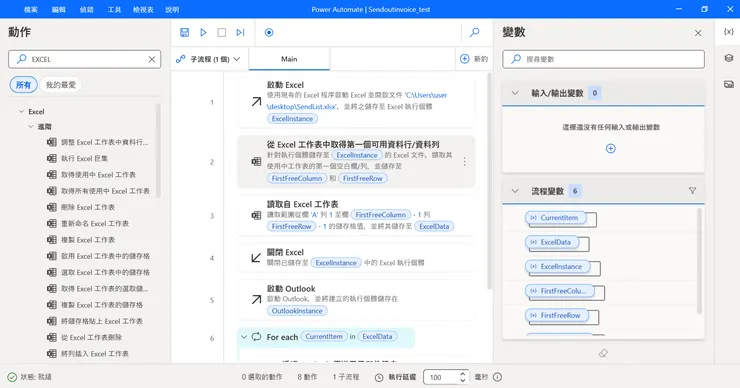This screenshot has height=388, width=740.
Task: Open search in flow magnifier icon
Action: coord(475,33)
